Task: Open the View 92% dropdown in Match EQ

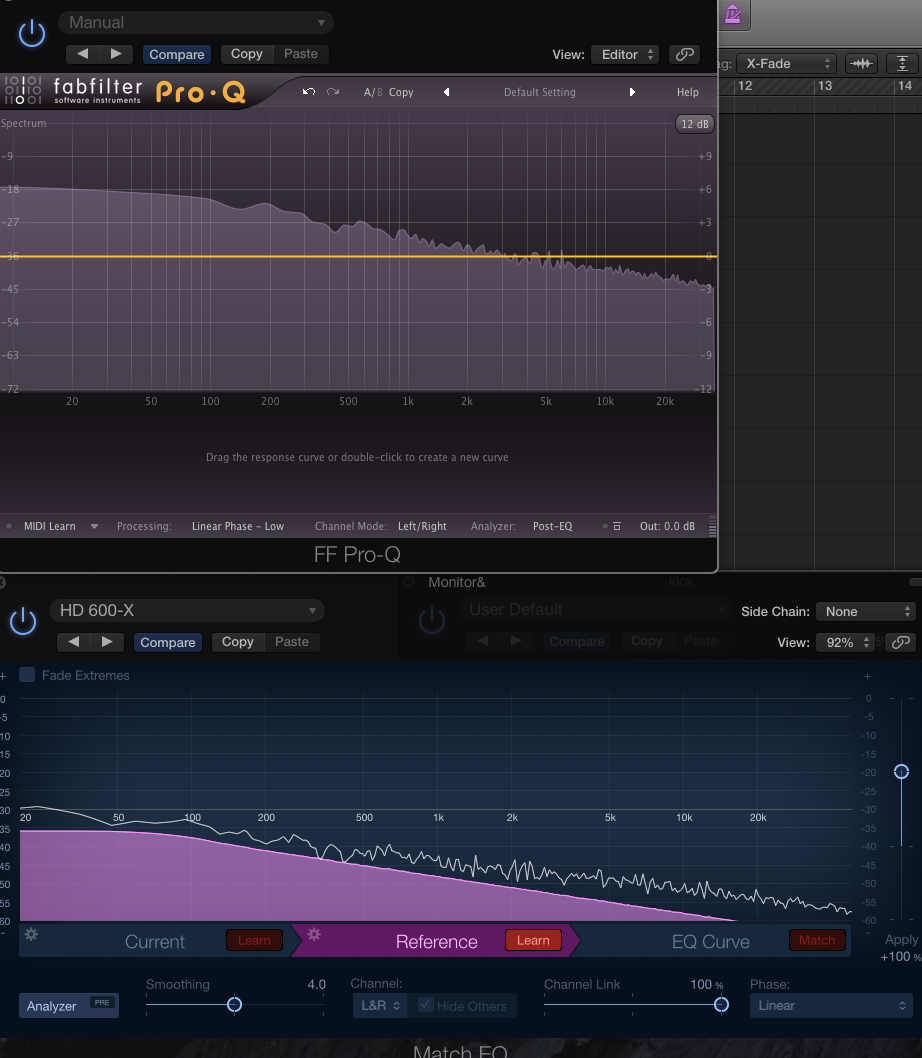Action: (845, 642)
